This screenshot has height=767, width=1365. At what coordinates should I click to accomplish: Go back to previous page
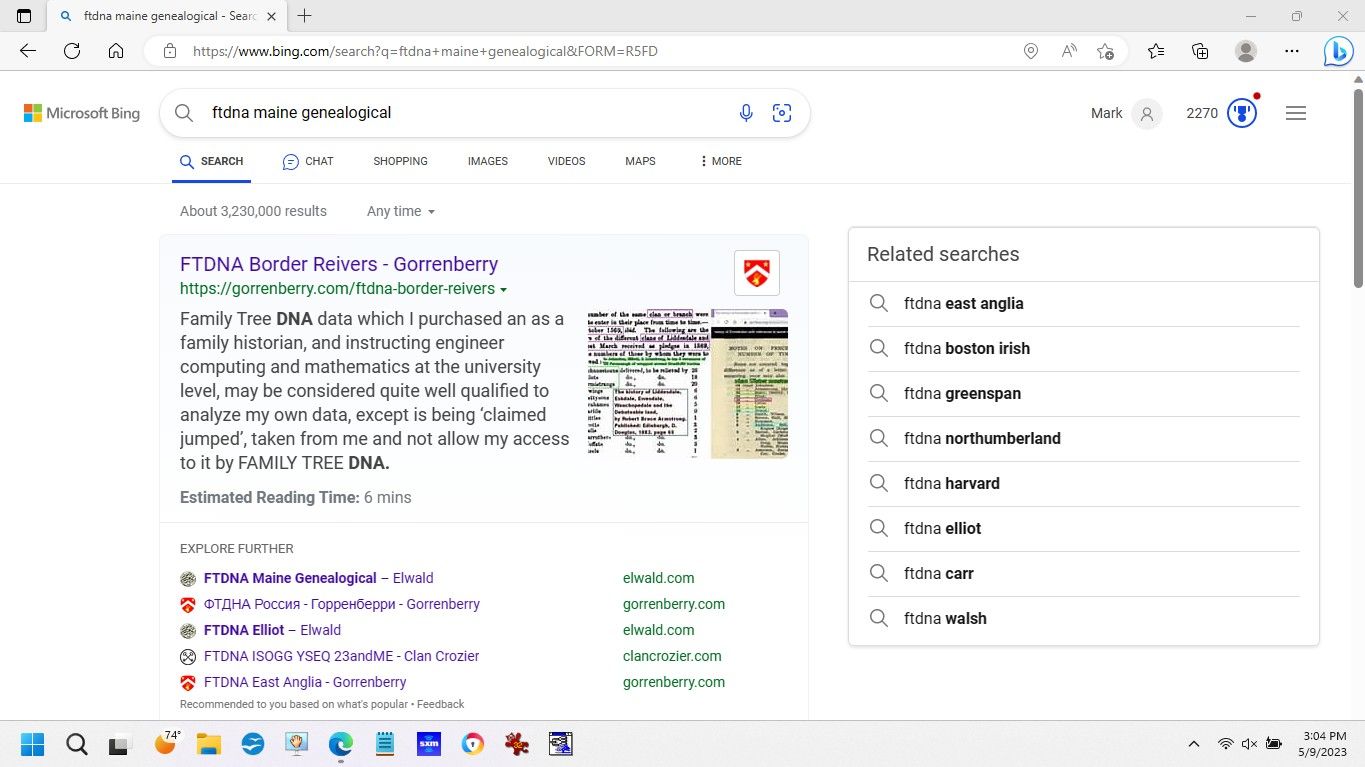pos(28,51)
